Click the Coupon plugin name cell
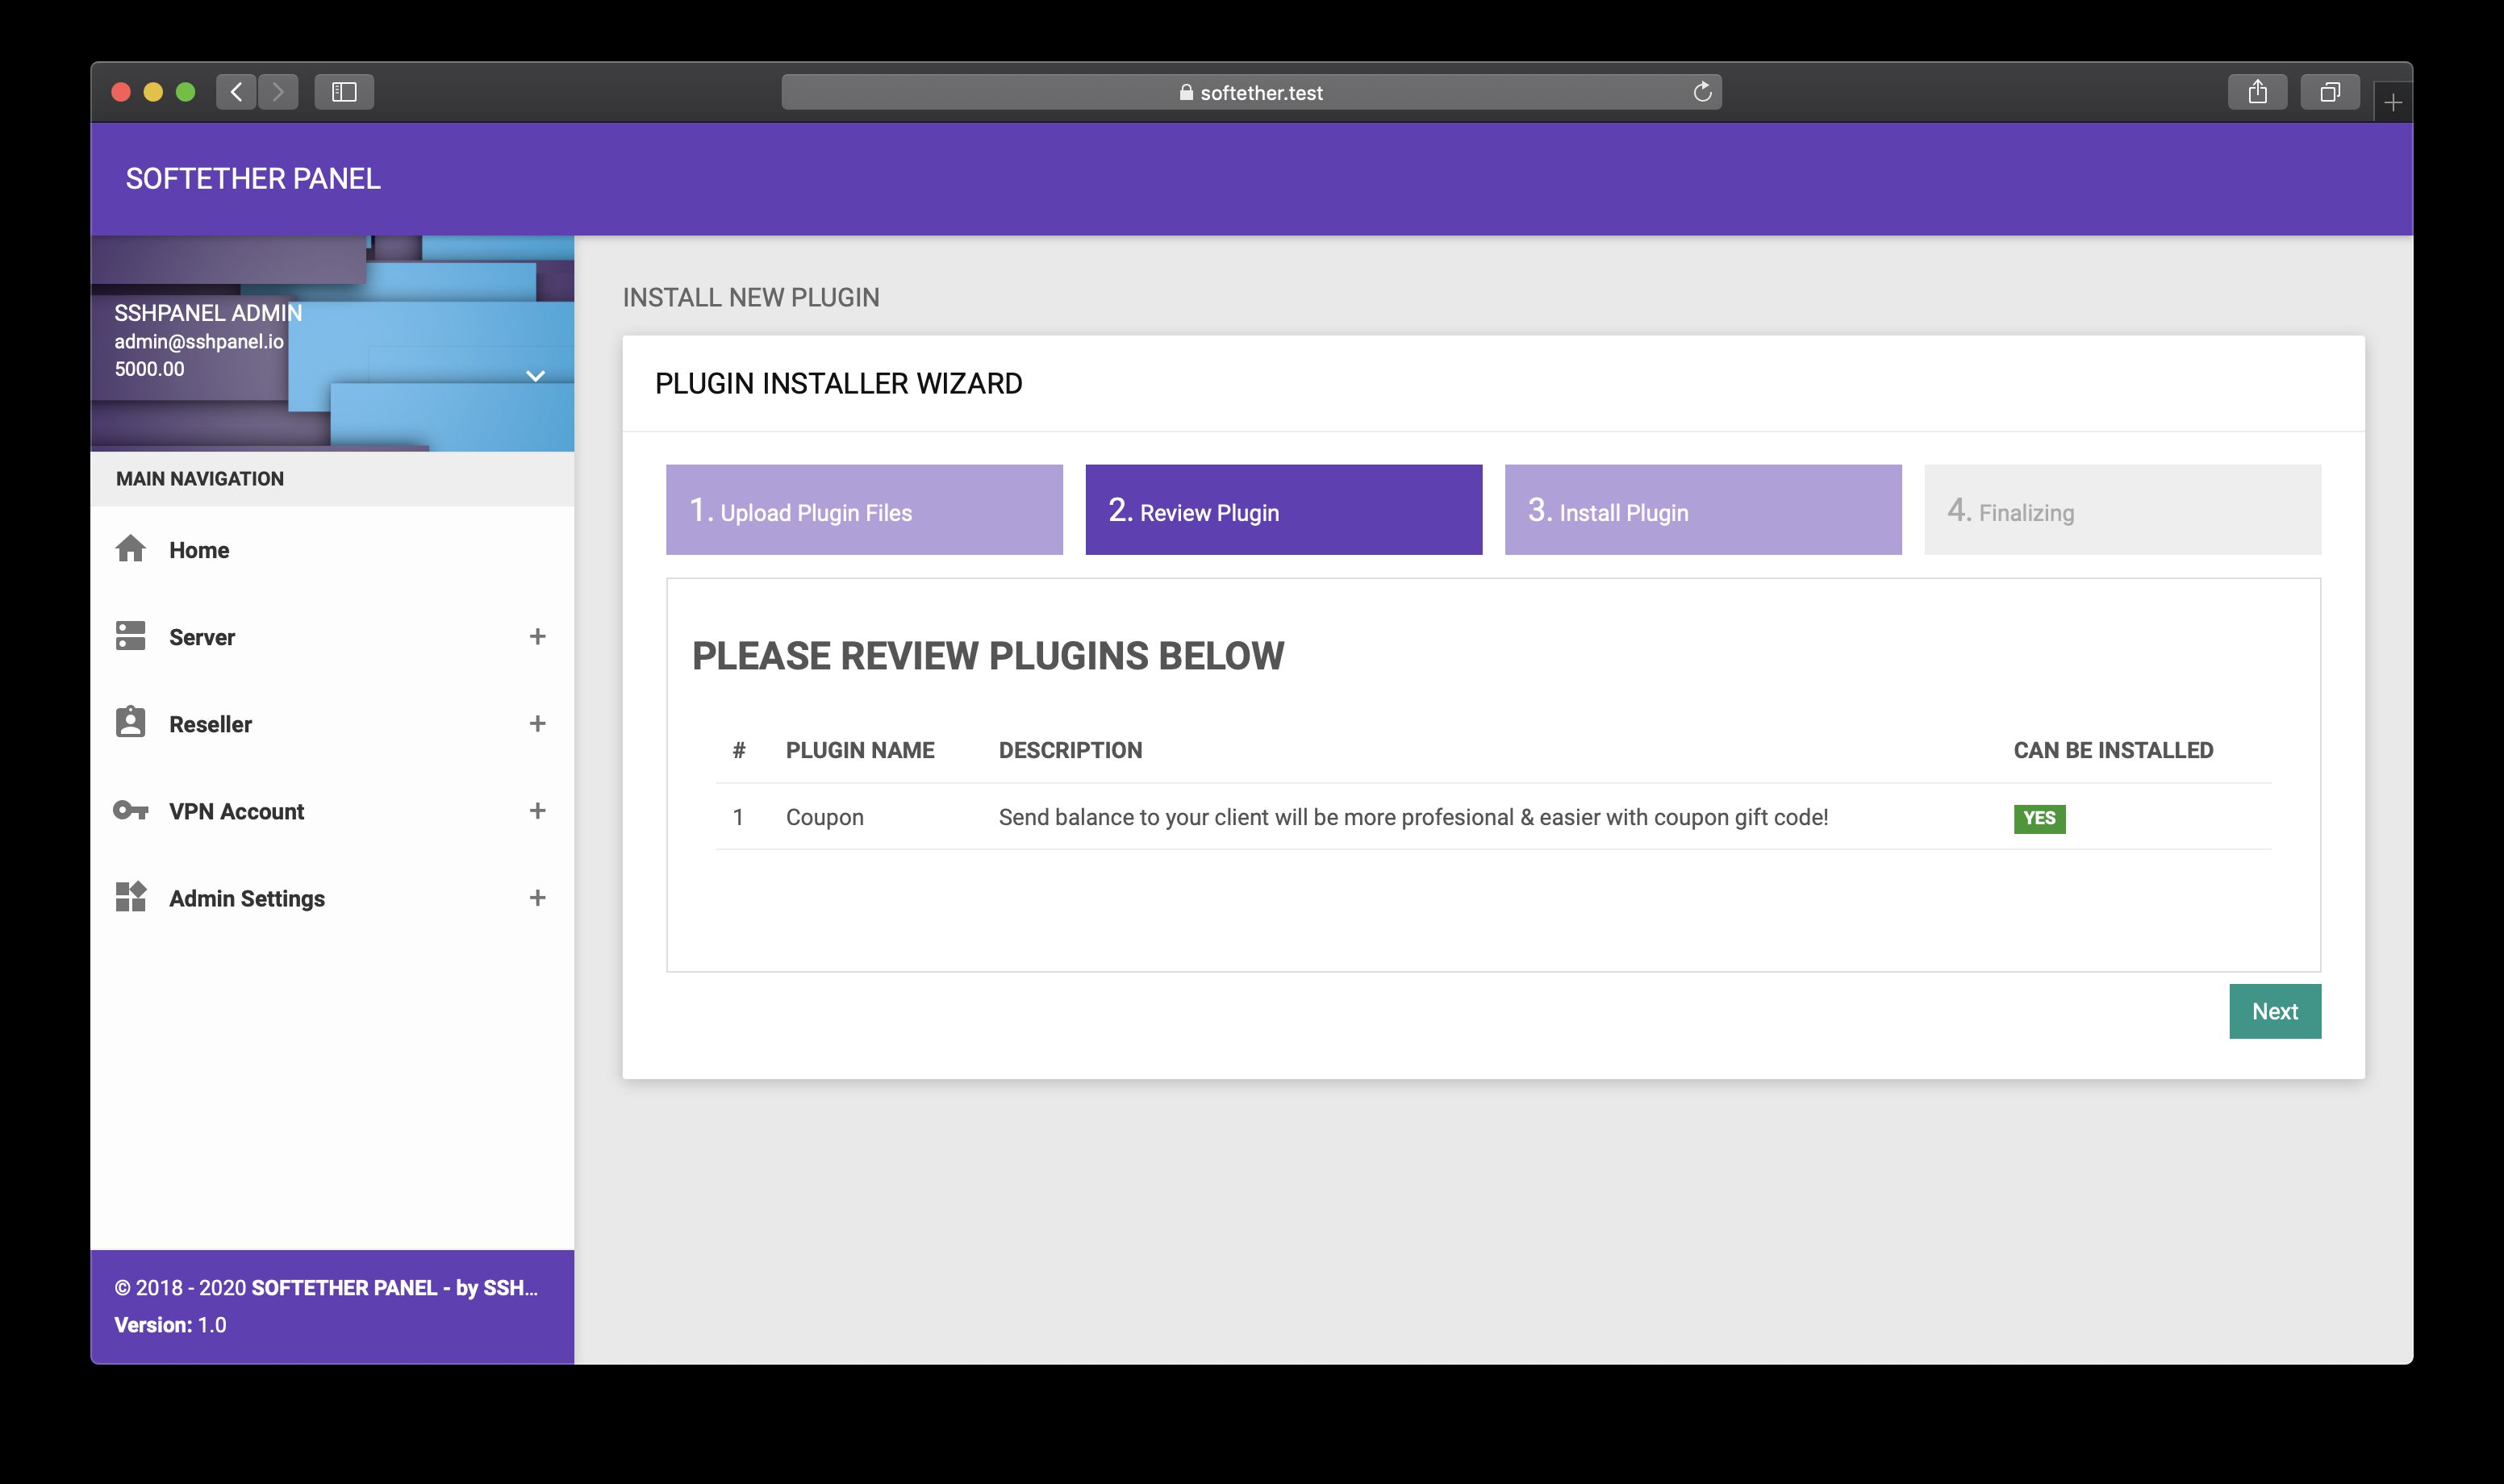 [824, 817]
